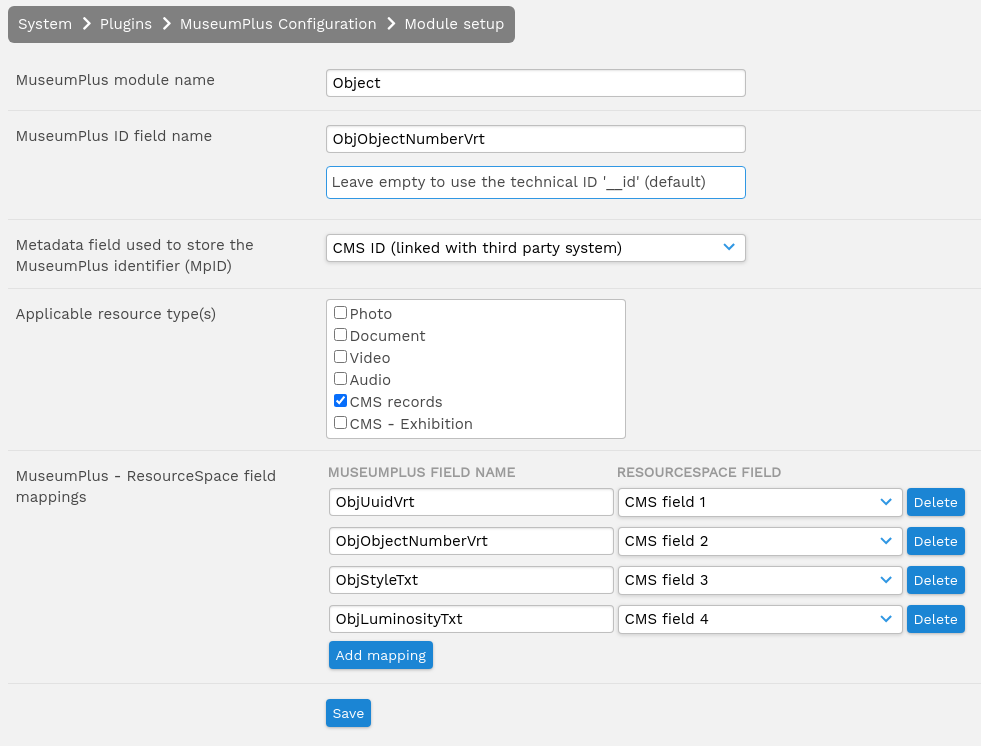Open CMS field 2 dropdown
Screen dimensions: 981x746
tap(760, 541)
